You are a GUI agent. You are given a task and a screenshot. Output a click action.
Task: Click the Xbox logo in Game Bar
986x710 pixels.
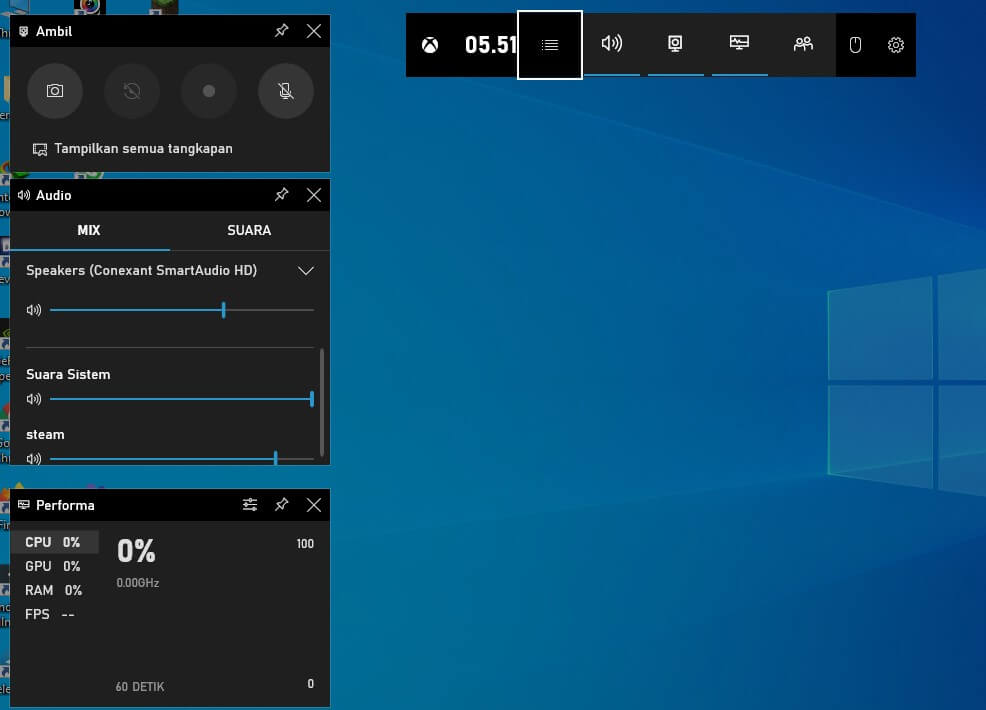coord(430,45)
